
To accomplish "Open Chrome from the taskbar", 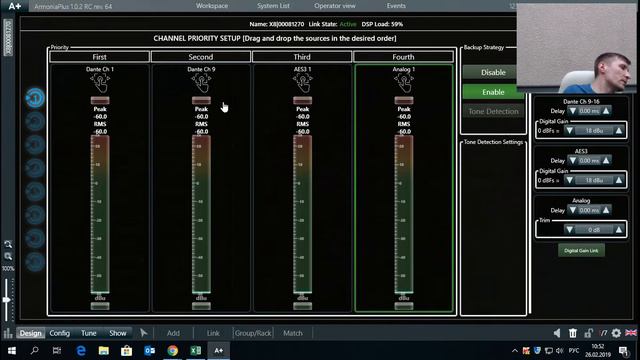I will pyautogui.click(x=173, y=351).
